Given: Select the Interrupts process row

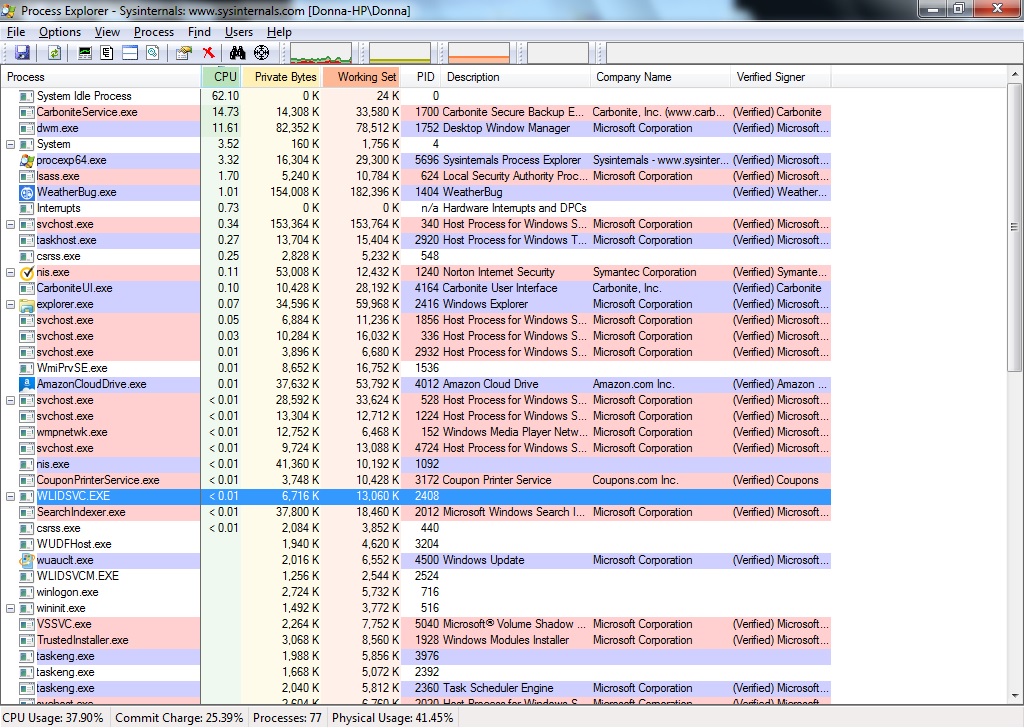Looking at the screenshot, I should pos(416,208).
